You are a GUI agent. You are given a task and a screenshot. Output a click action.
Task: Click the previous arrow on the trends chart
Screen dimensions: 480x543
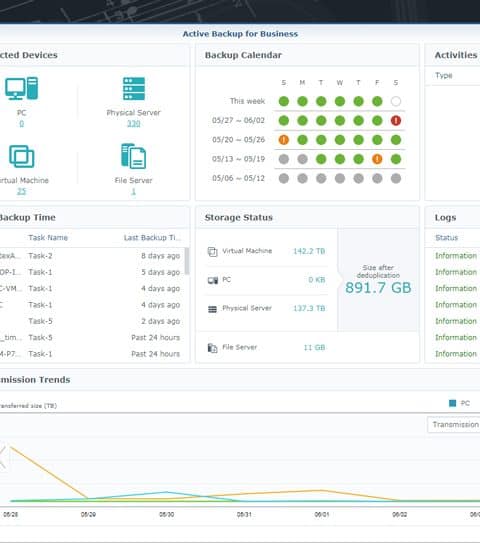click(3, 457)
